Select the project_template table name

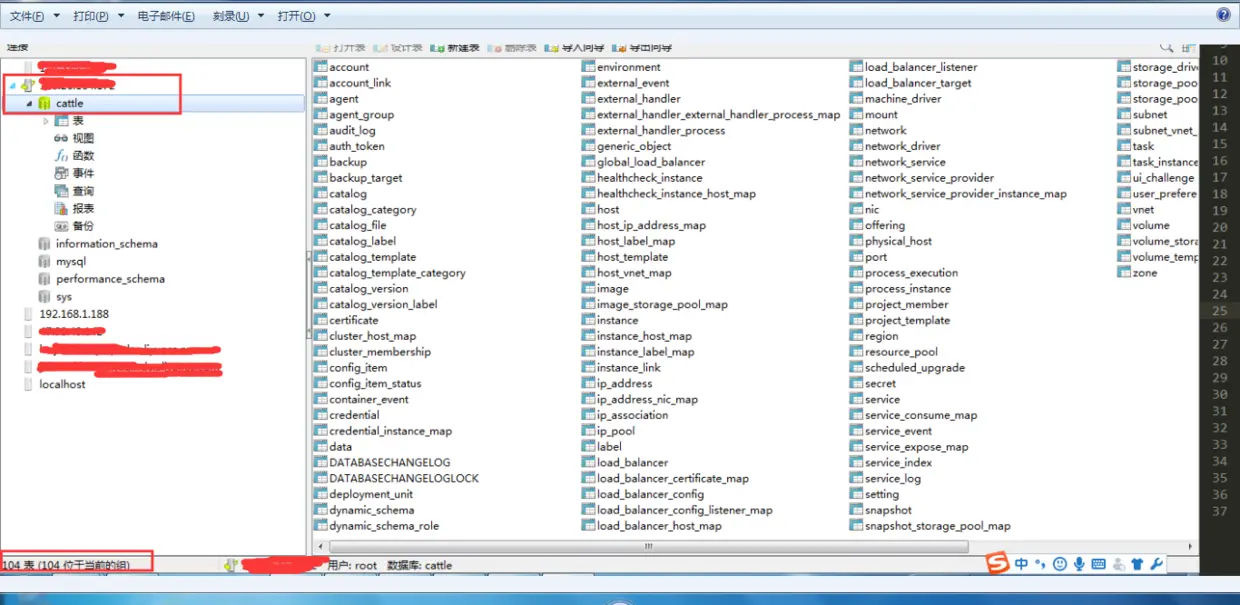tap(907, 320)
